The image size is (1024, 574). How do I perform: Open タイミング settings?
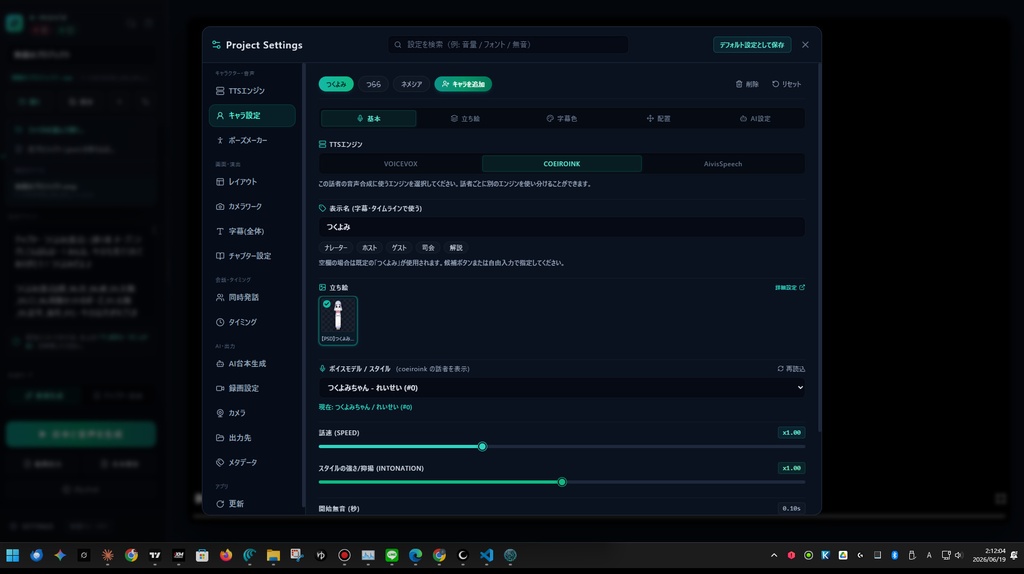pos(252,322)
